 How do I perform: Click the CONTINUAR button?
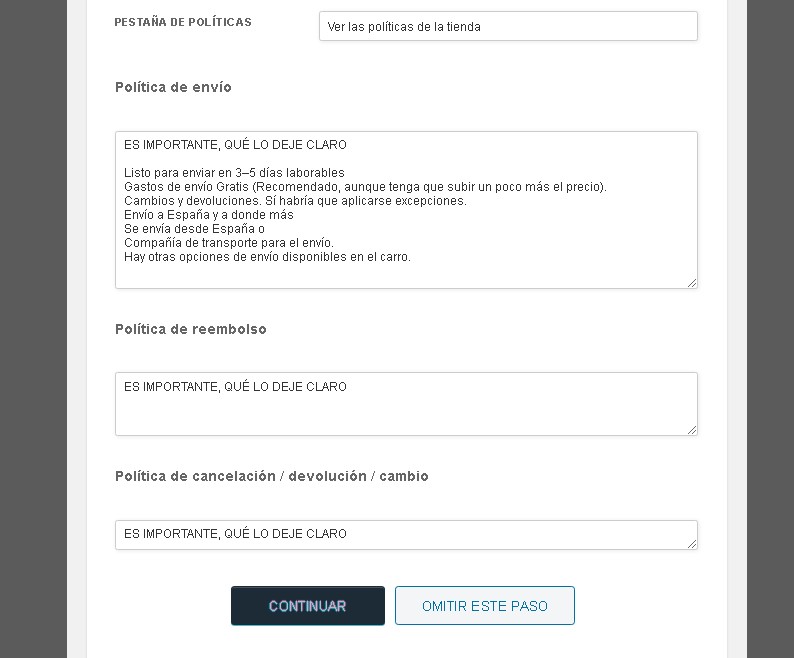307,606
